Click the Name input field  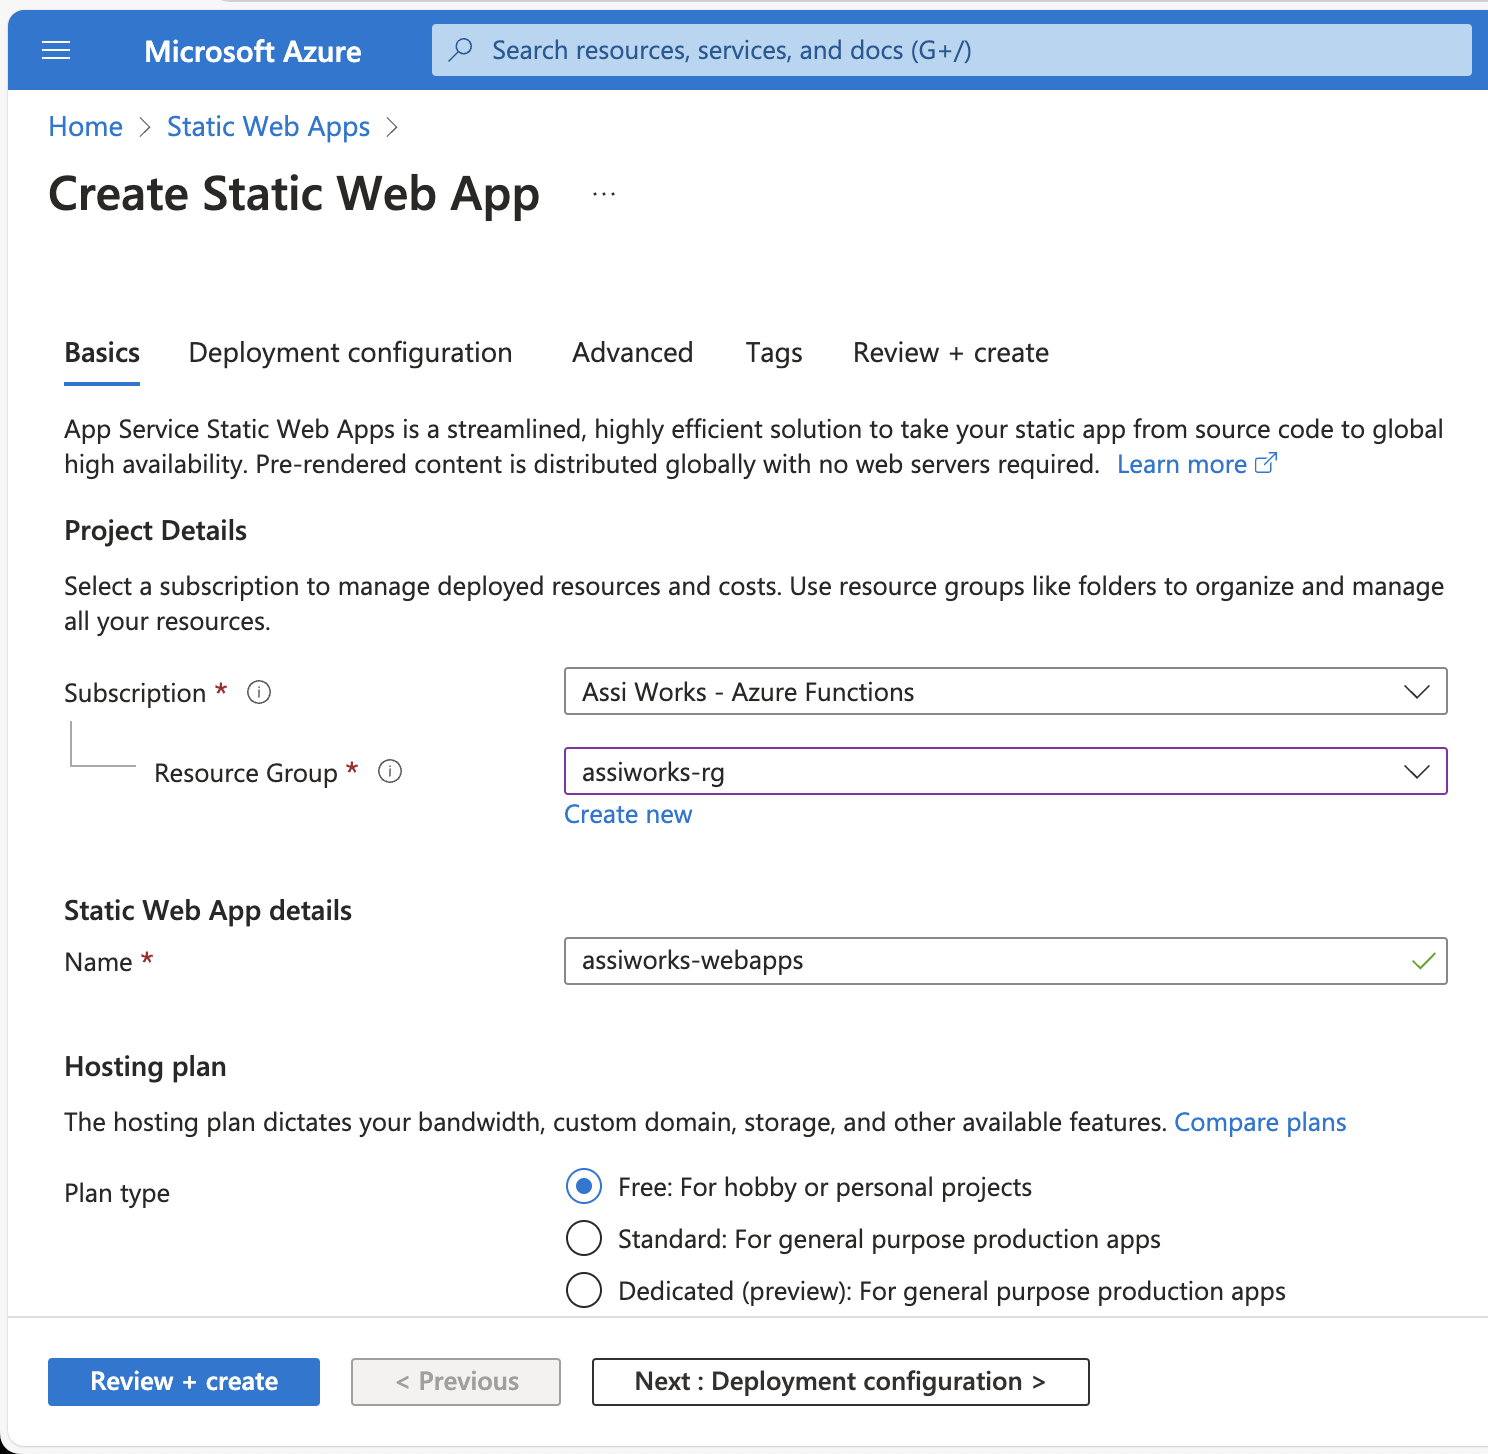click(990, 961)
